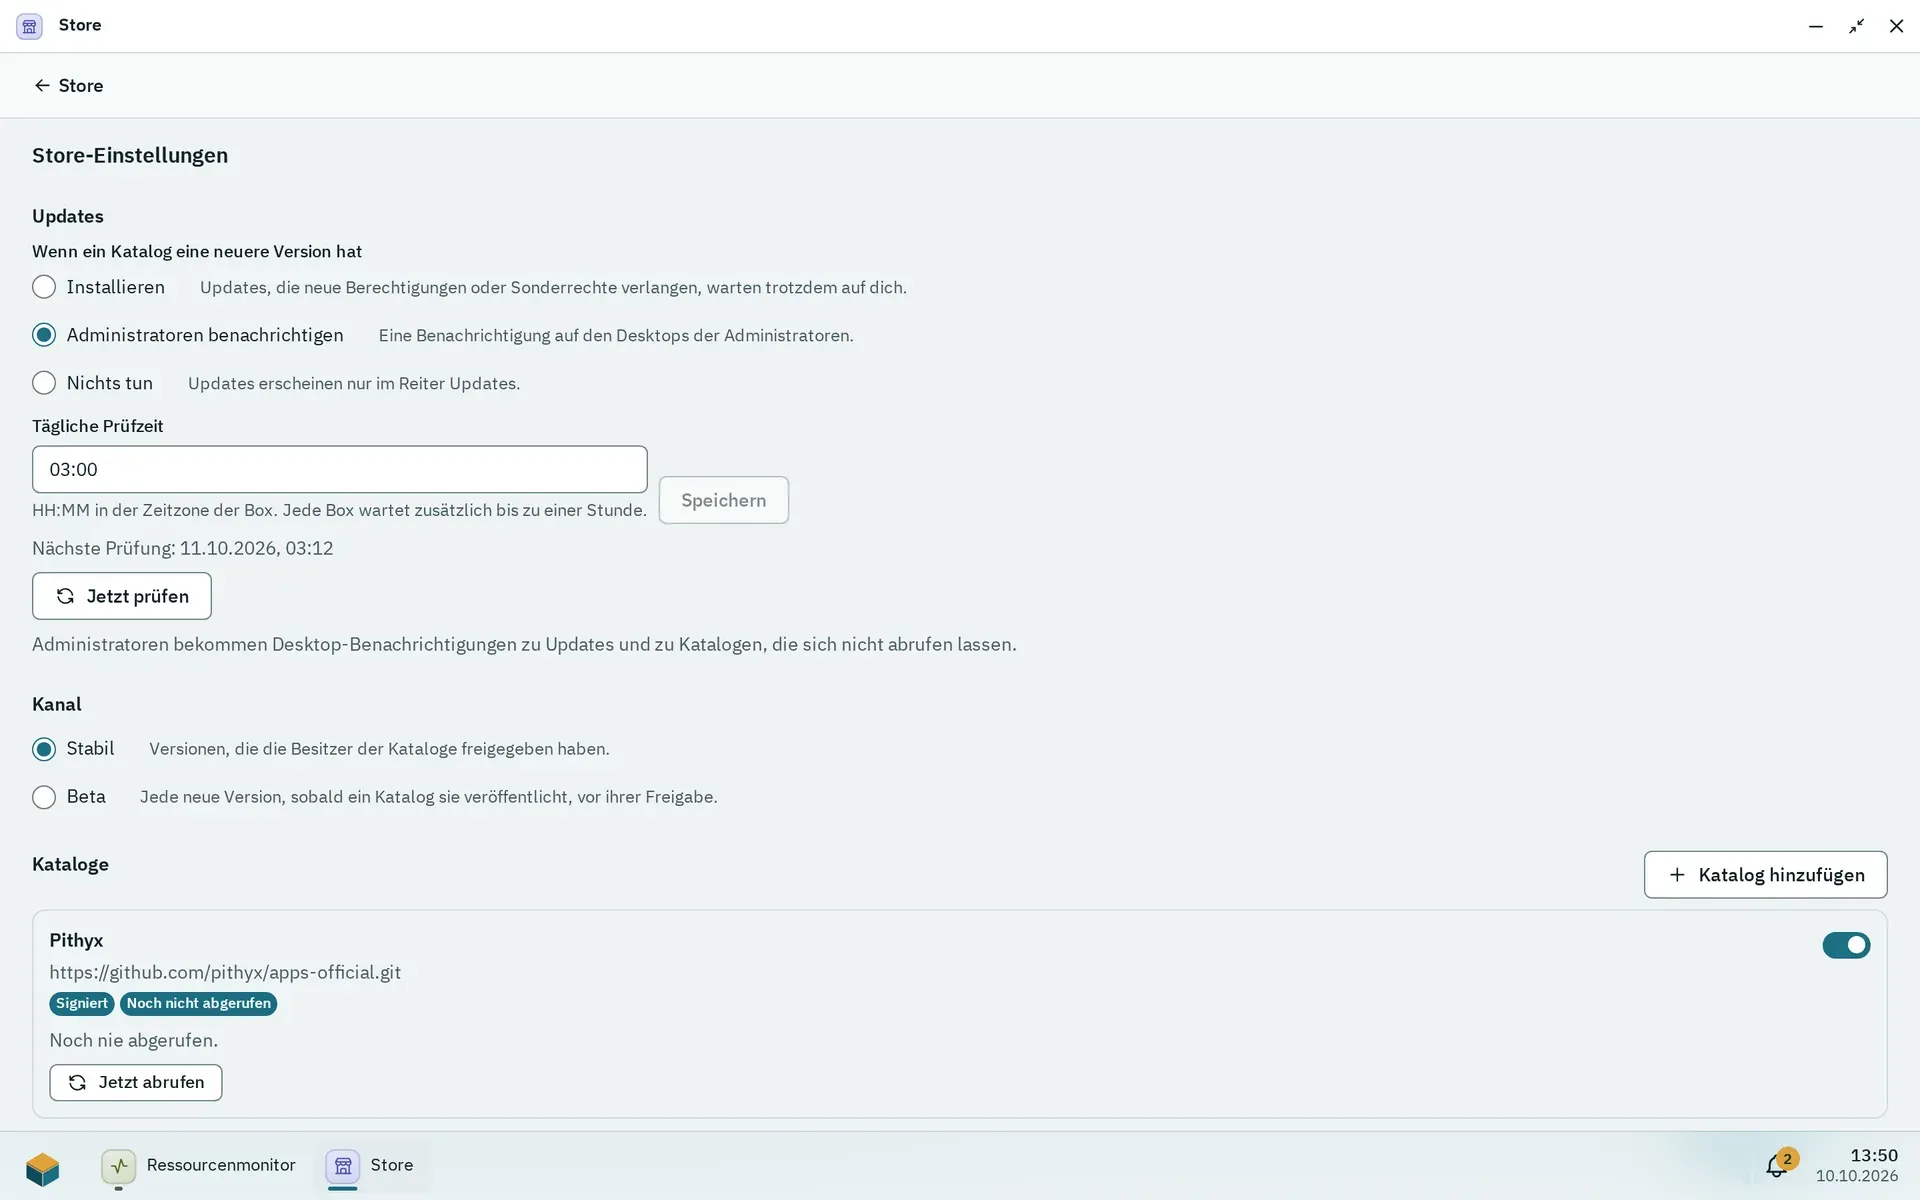Click the Katalog hinzufügen button
This screenshot has height=1200, width=1920.
1766,875
